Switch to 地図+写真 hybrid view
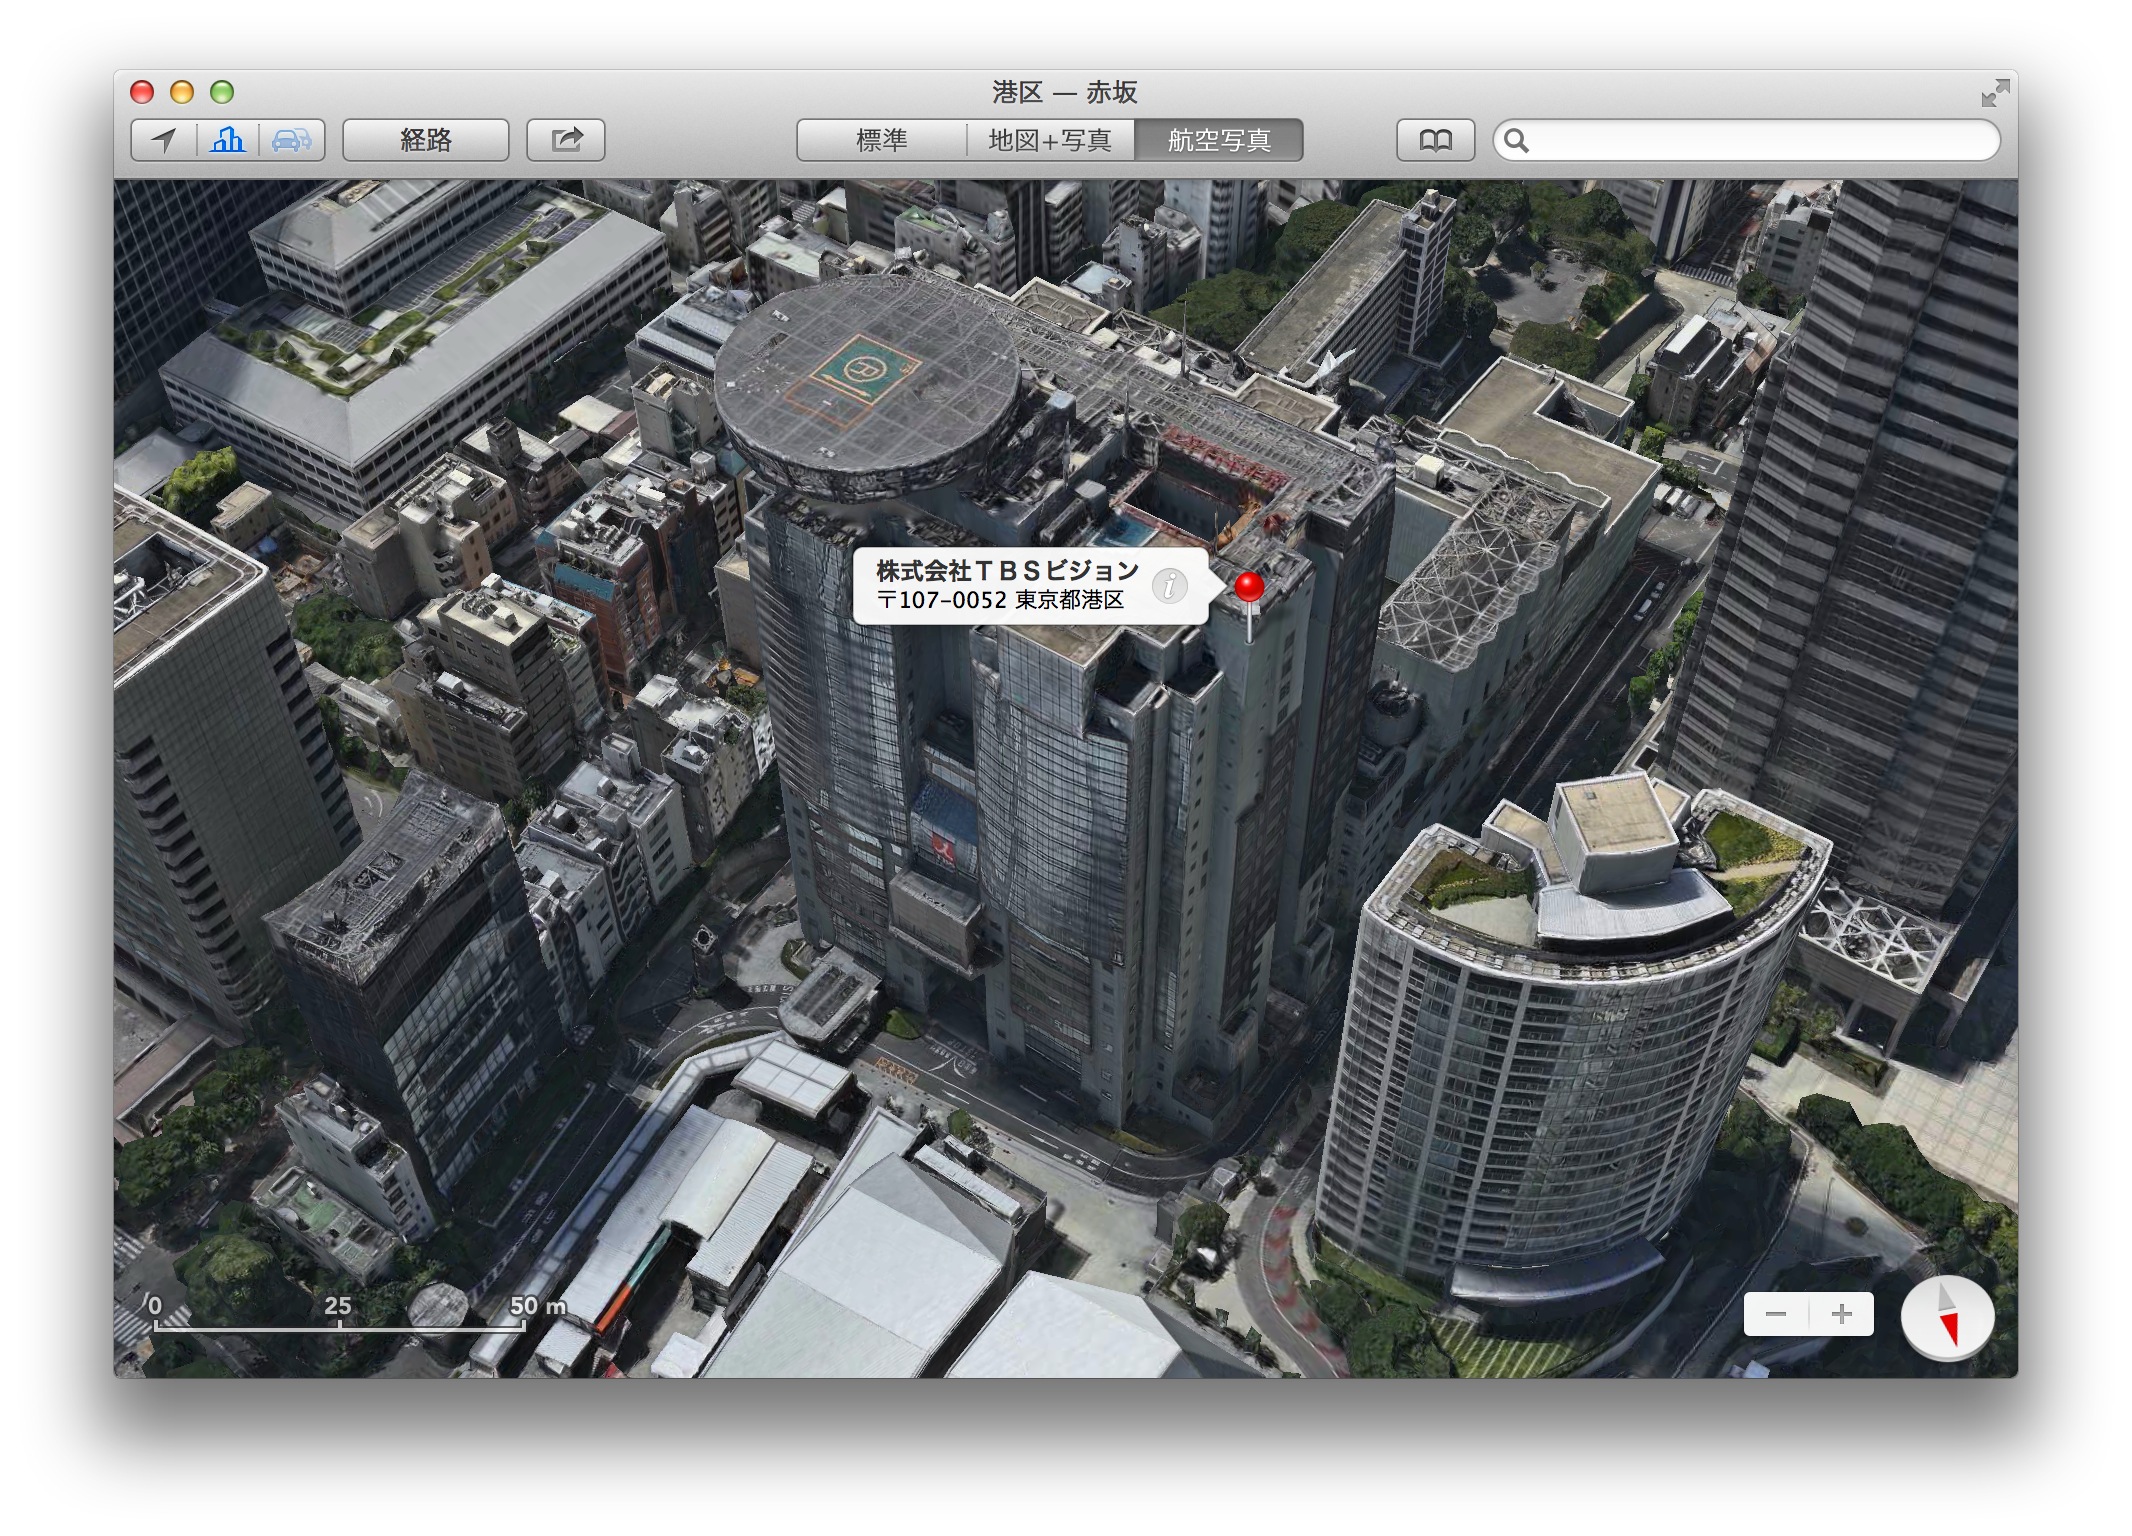 [1050, 140]
